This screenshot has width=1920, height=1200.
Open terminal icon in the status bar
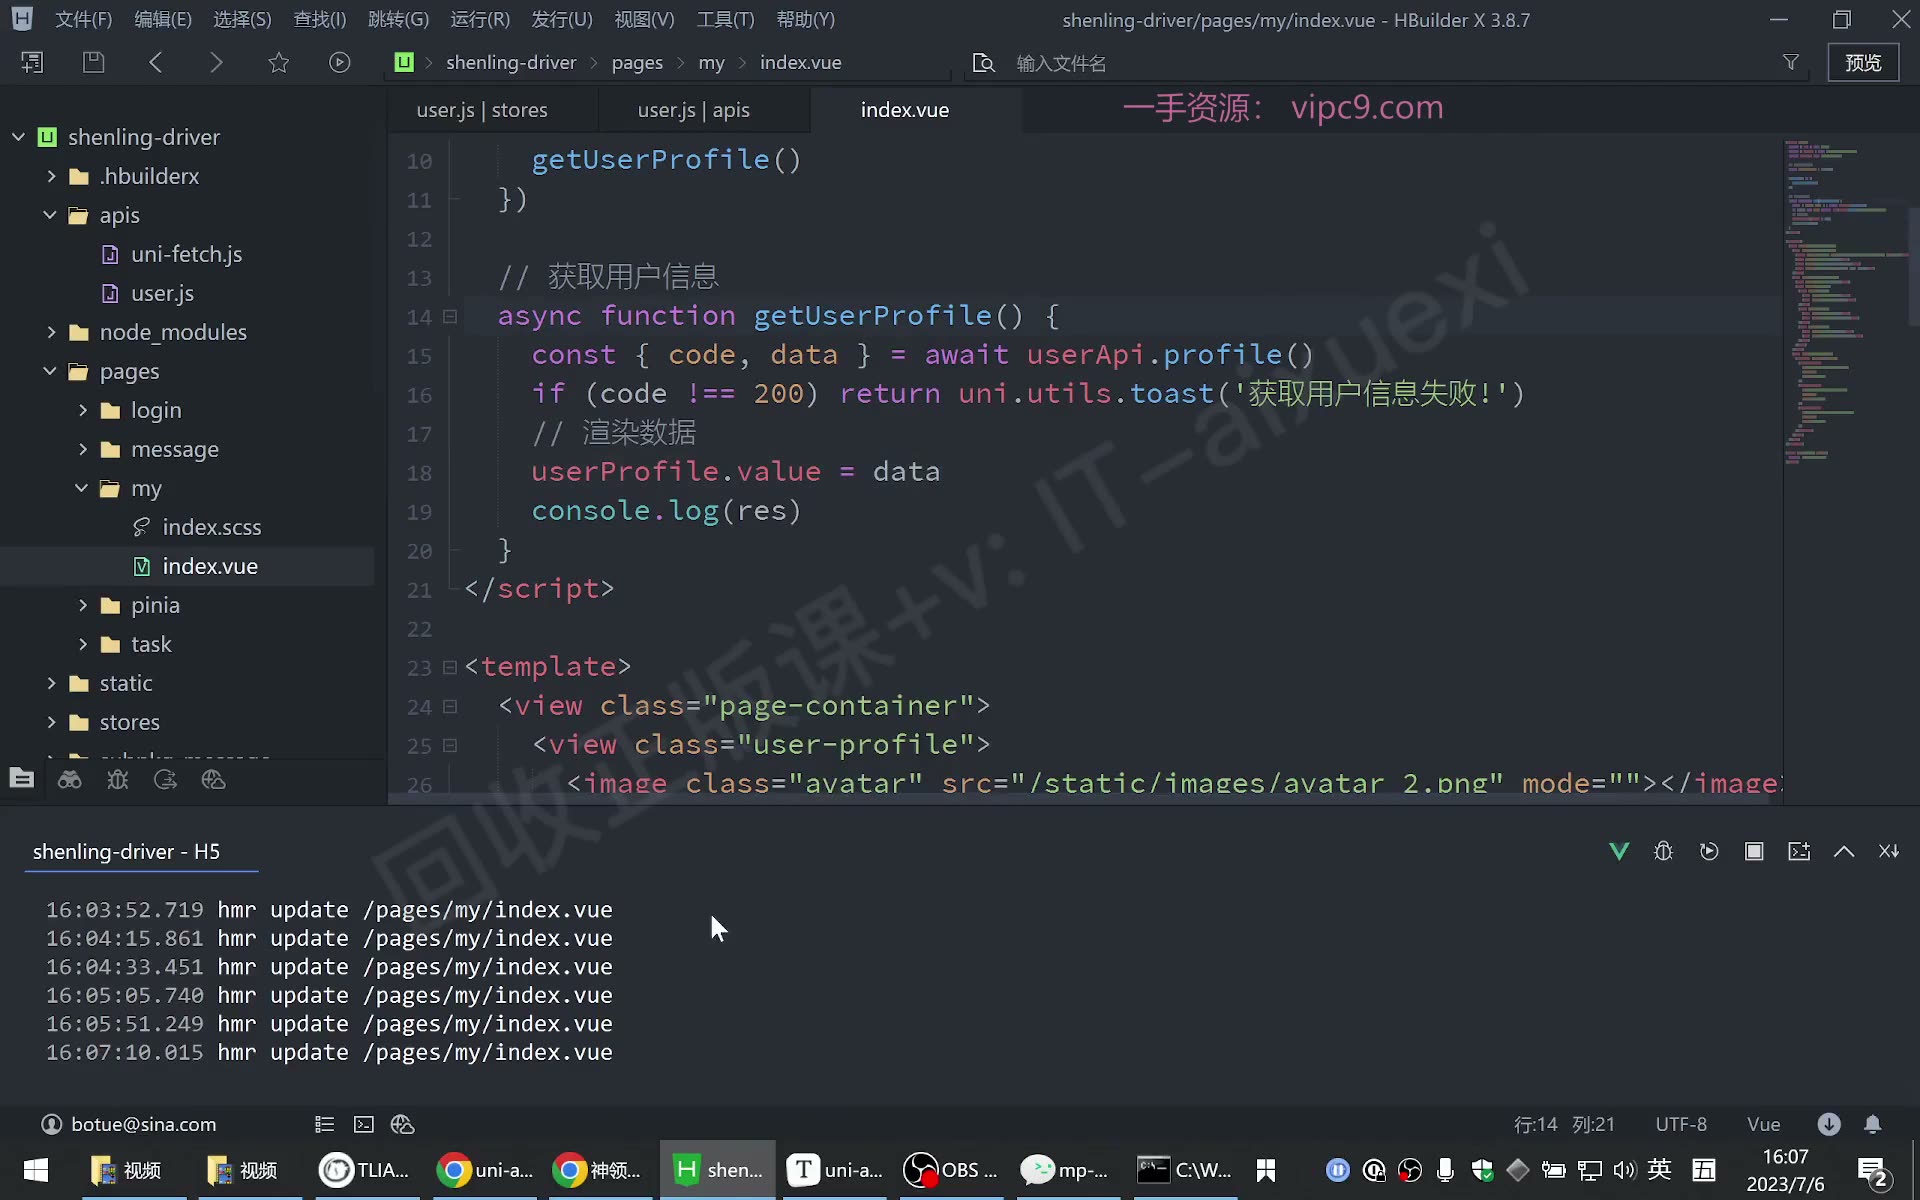click(x=364, y=1124)
